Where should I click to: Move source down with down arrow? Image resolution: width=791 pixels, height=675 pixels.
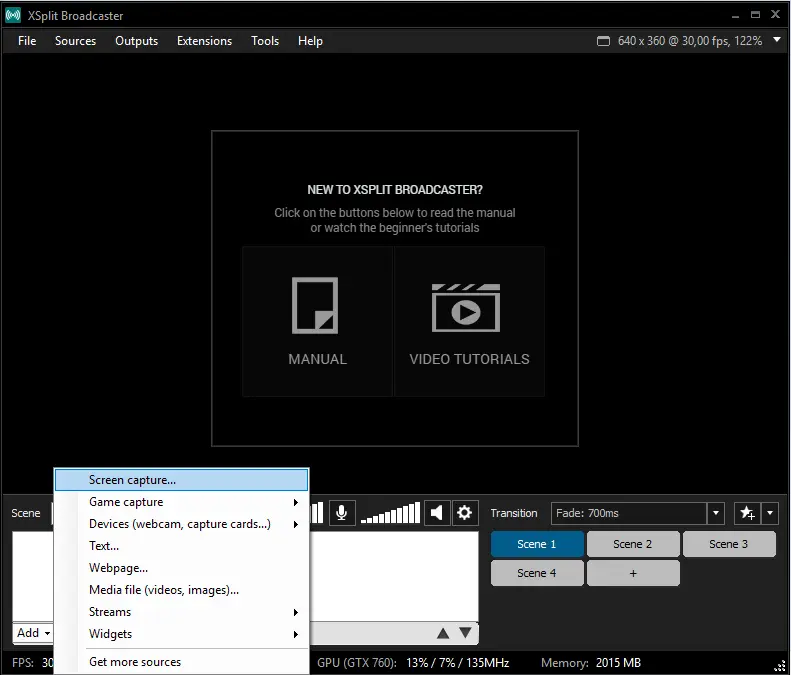coord(465,633)
